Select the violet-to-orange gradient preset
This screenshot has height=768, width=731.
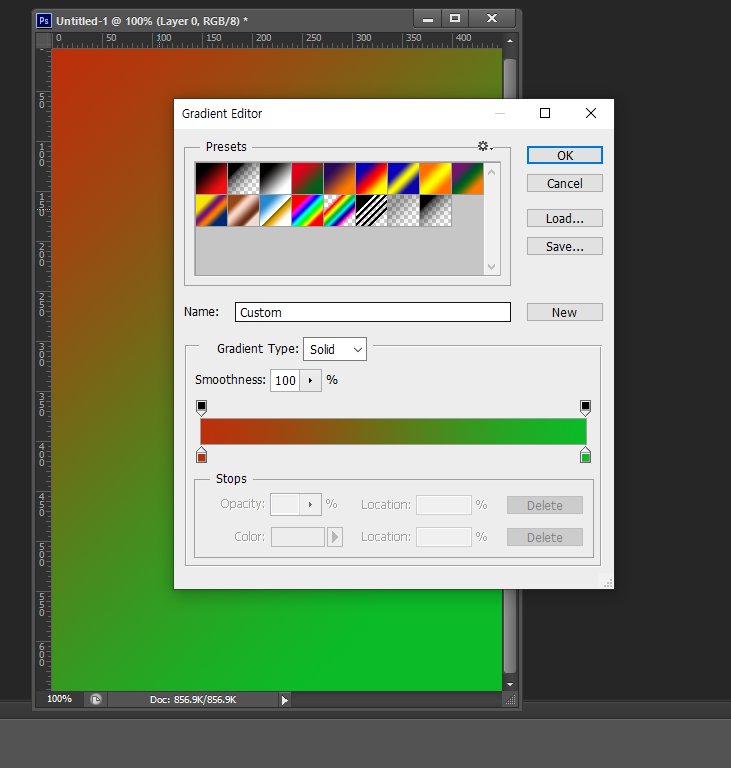click(x=340, y=179)
